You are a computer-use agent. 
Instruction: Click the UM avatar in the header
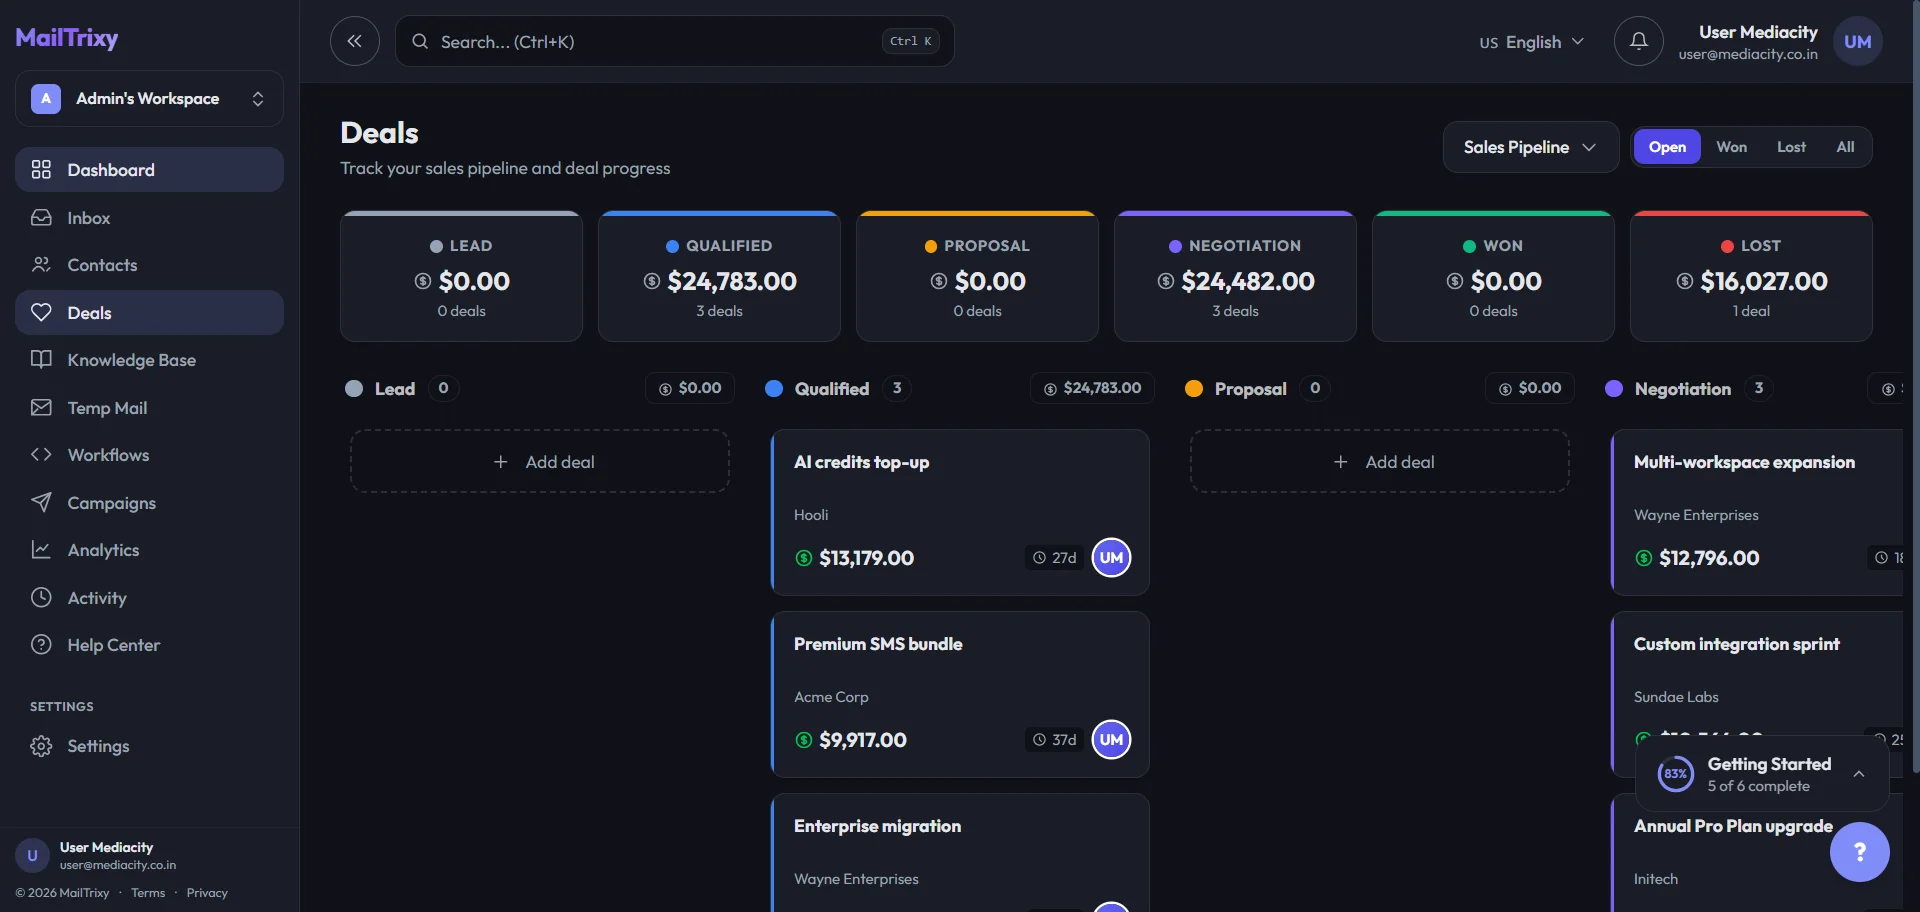click(1857, 41)
